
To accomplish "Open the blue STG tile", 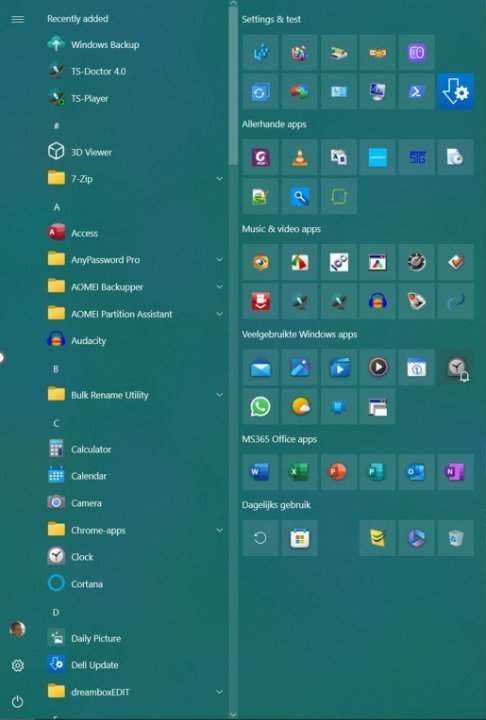I will pyautogui.click(x=417, y=157).
